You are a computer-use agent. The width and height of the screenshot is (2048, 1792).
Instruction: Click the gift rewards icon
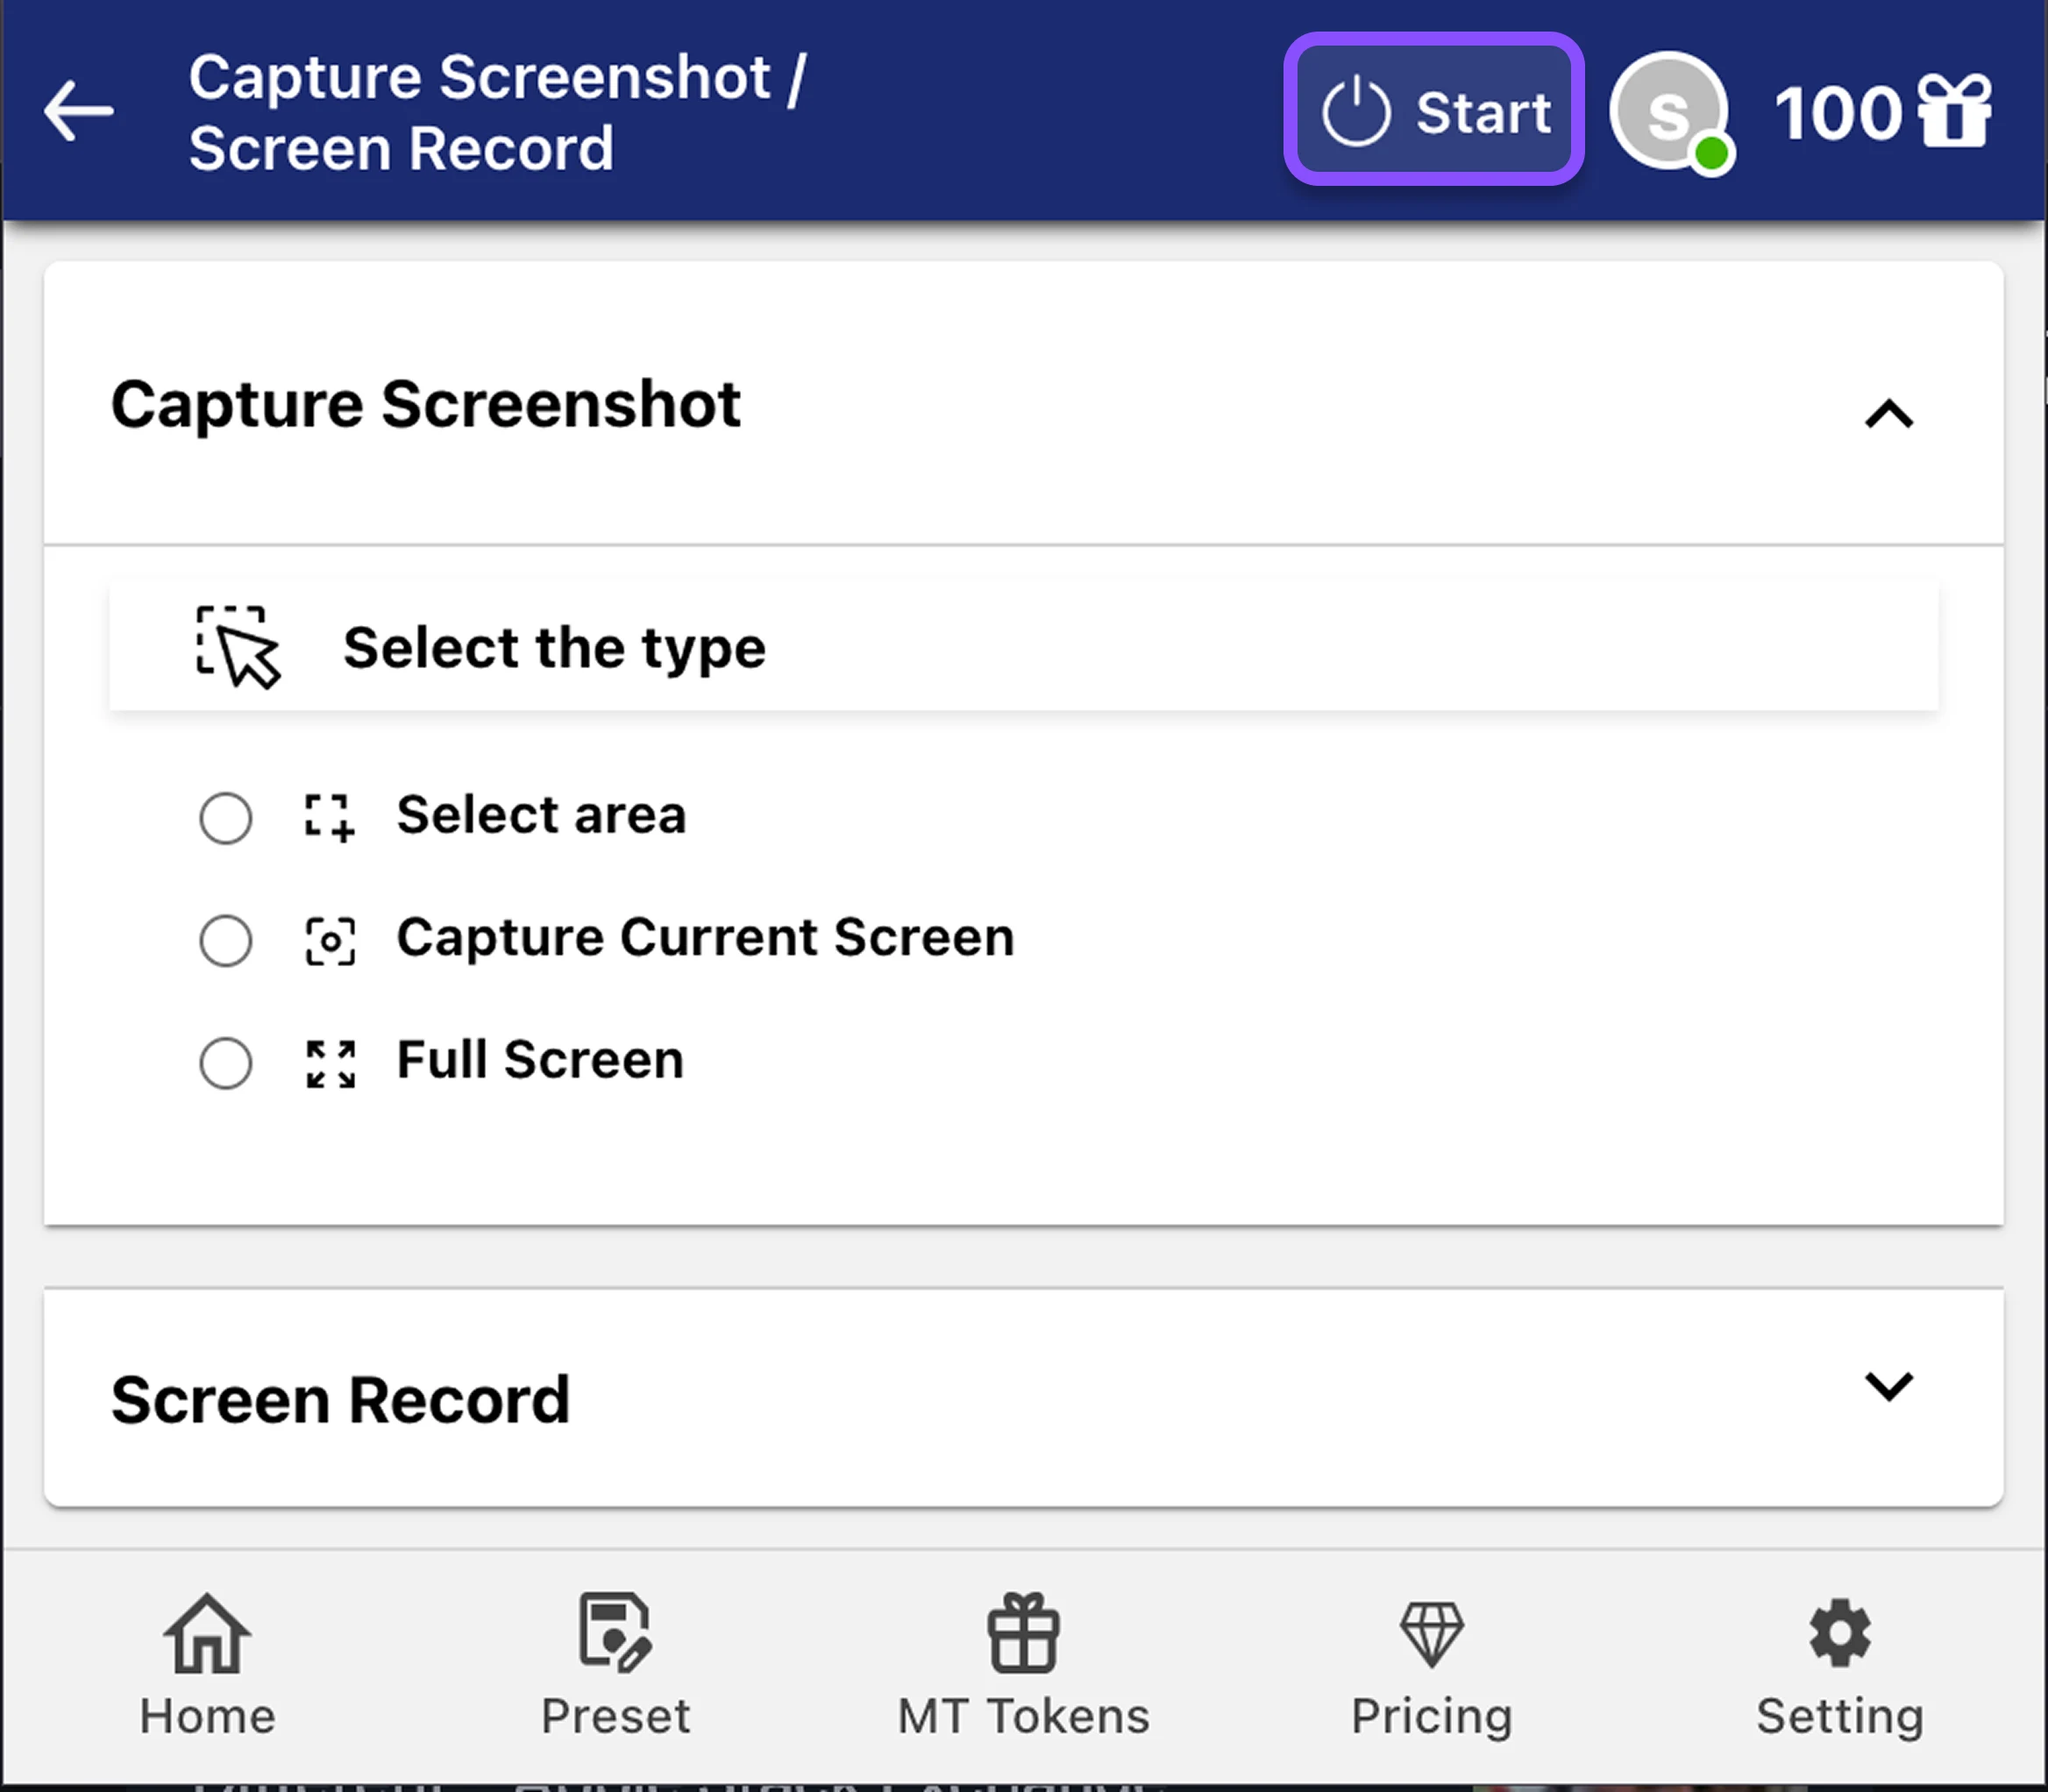(x=1953, y=111)
